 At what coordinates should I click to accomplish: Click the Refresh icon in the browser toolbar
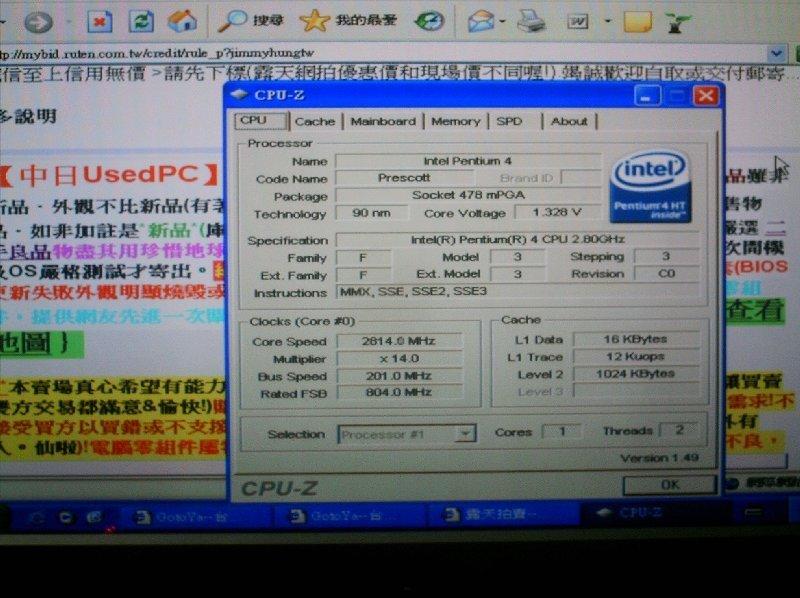138,20
